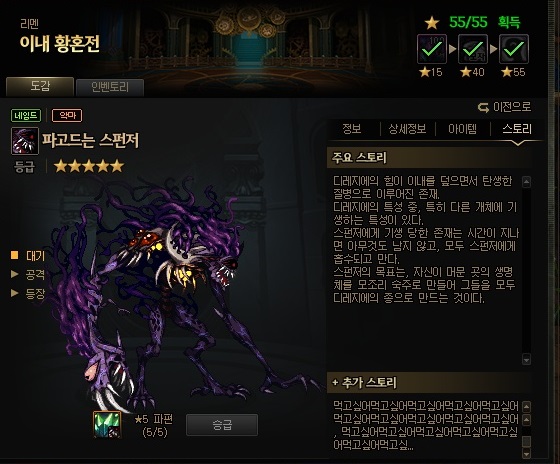
Task: Click the gold star next to 55/55
Action: click(x=432, y=23)
